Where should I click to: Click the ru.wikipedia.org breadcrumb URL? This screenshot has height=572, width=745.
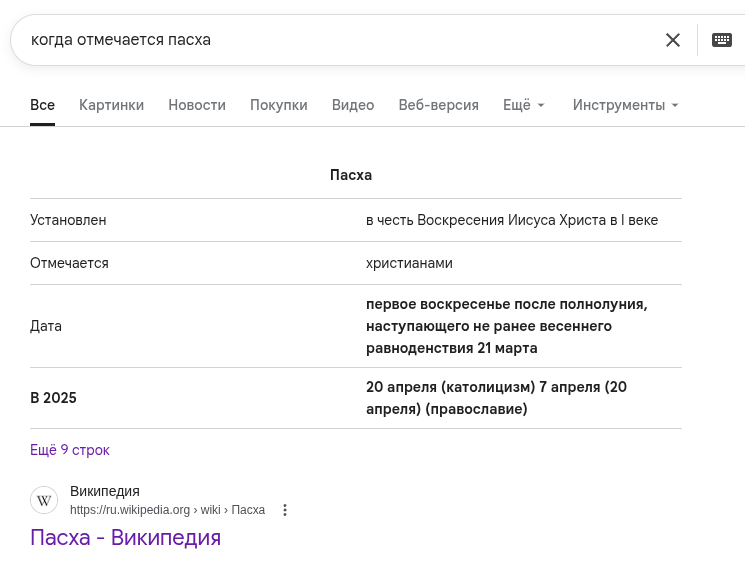point(167,510)
